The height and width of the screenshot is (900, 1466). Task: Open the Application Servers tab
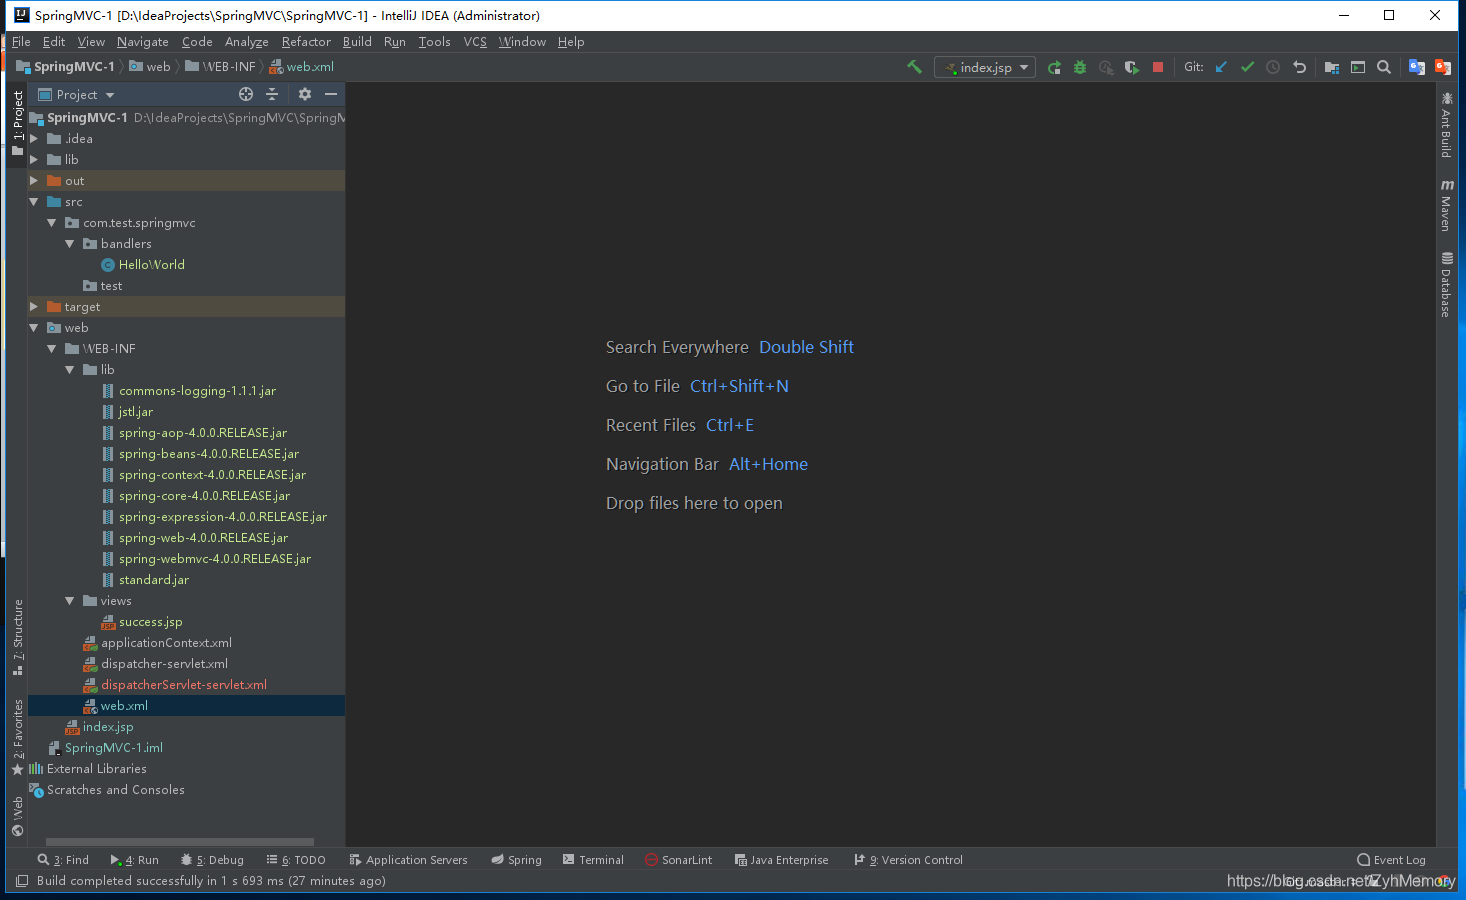(x=408, y=860)
